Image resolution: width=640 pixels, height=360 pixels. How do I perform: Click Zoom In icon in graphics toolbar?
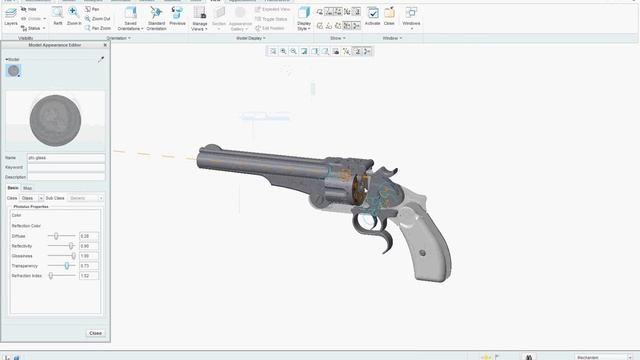(283, 51)
